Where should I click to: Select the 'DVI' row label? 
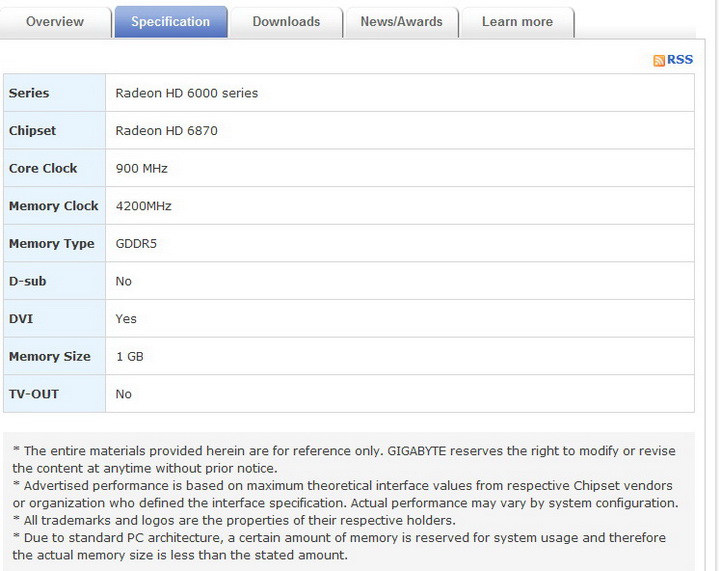(21, 319)
